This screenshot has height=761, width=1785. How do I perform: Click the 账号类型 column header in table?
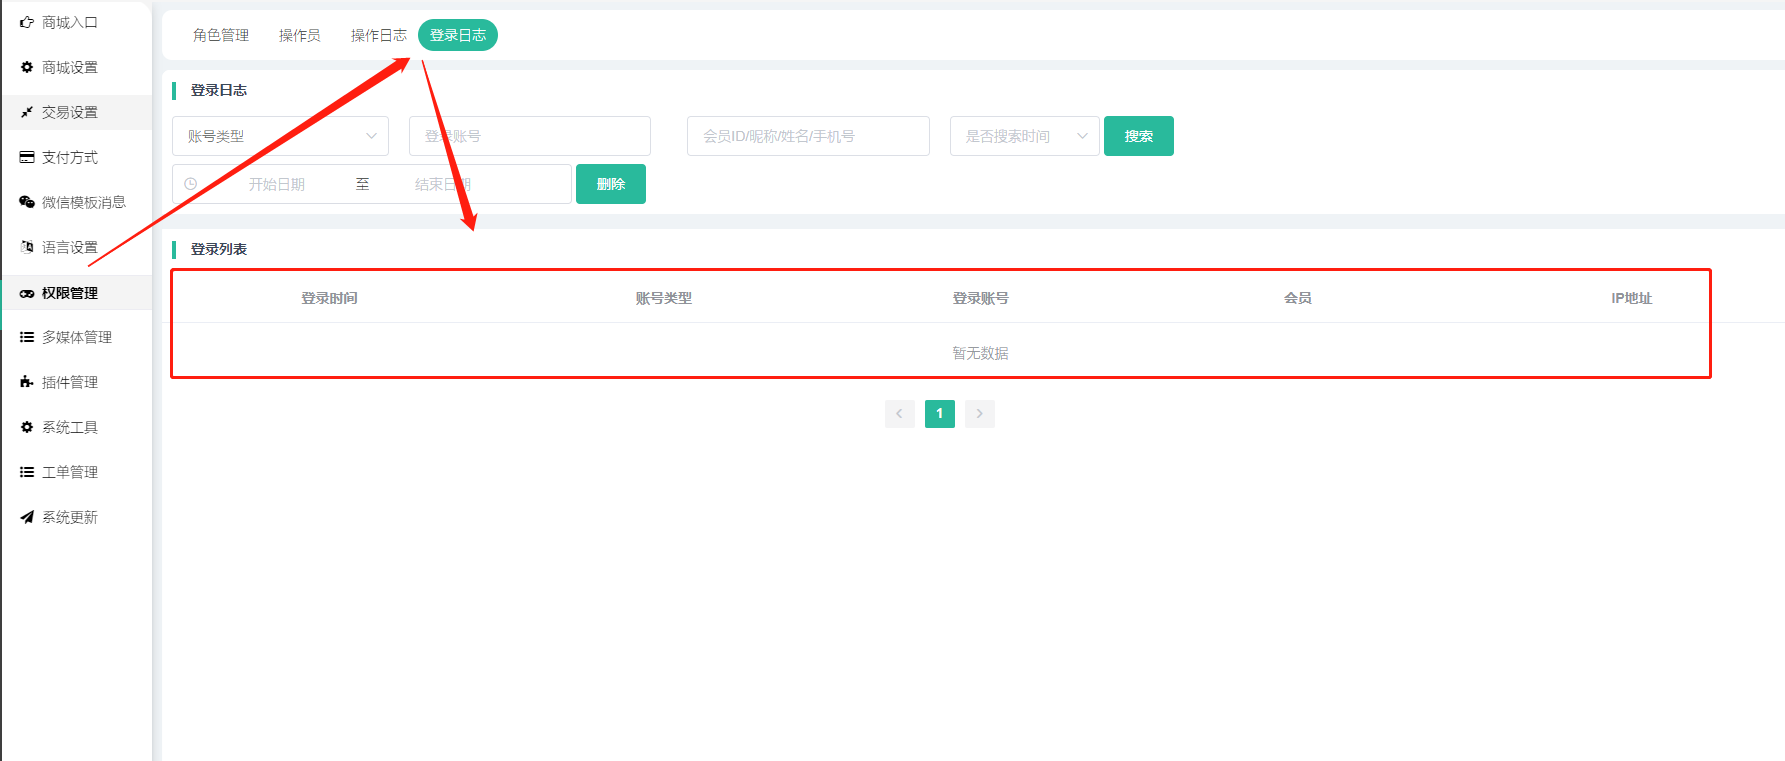coord(664,298)
